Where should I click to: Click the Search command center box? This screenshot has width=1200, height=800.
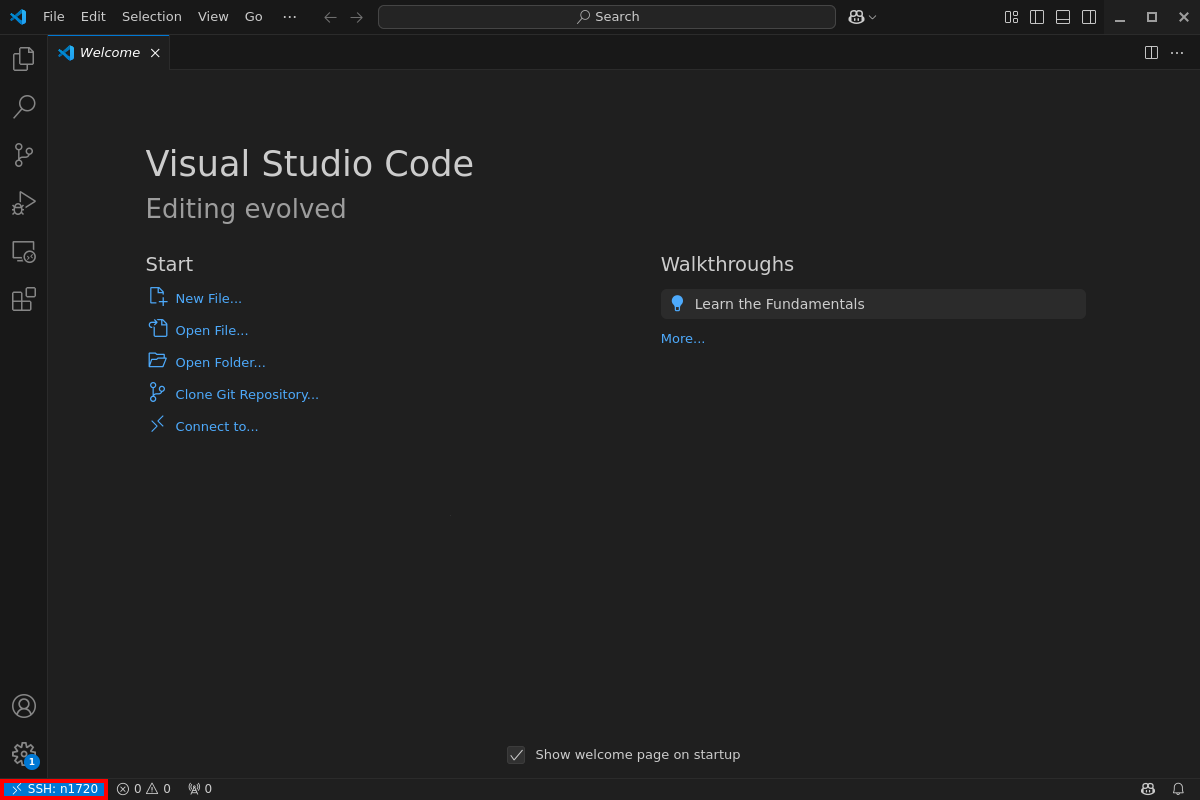607,17
